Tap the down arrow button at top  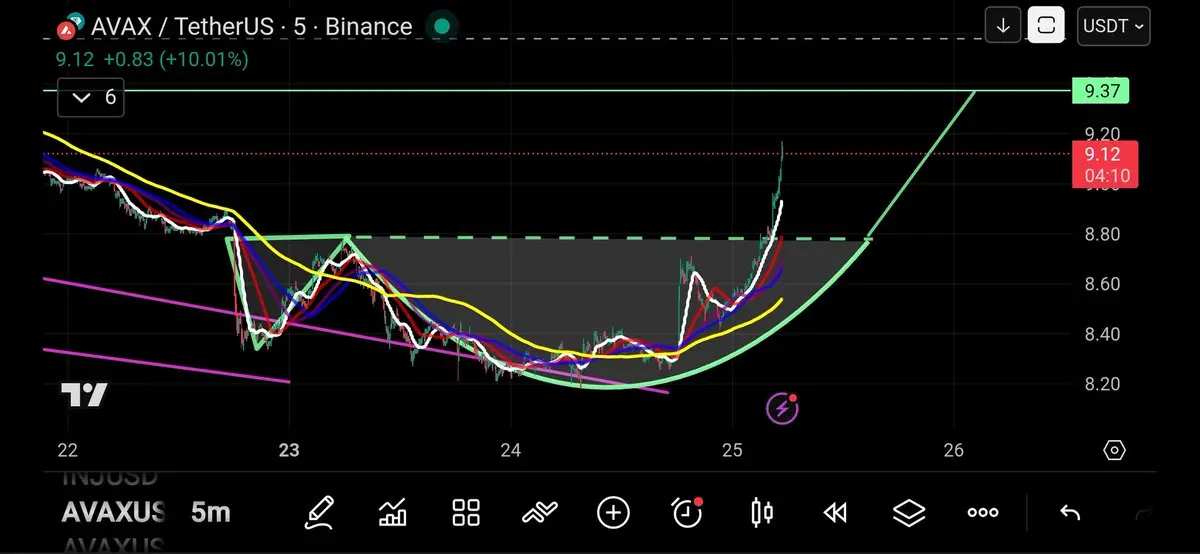1002,26
